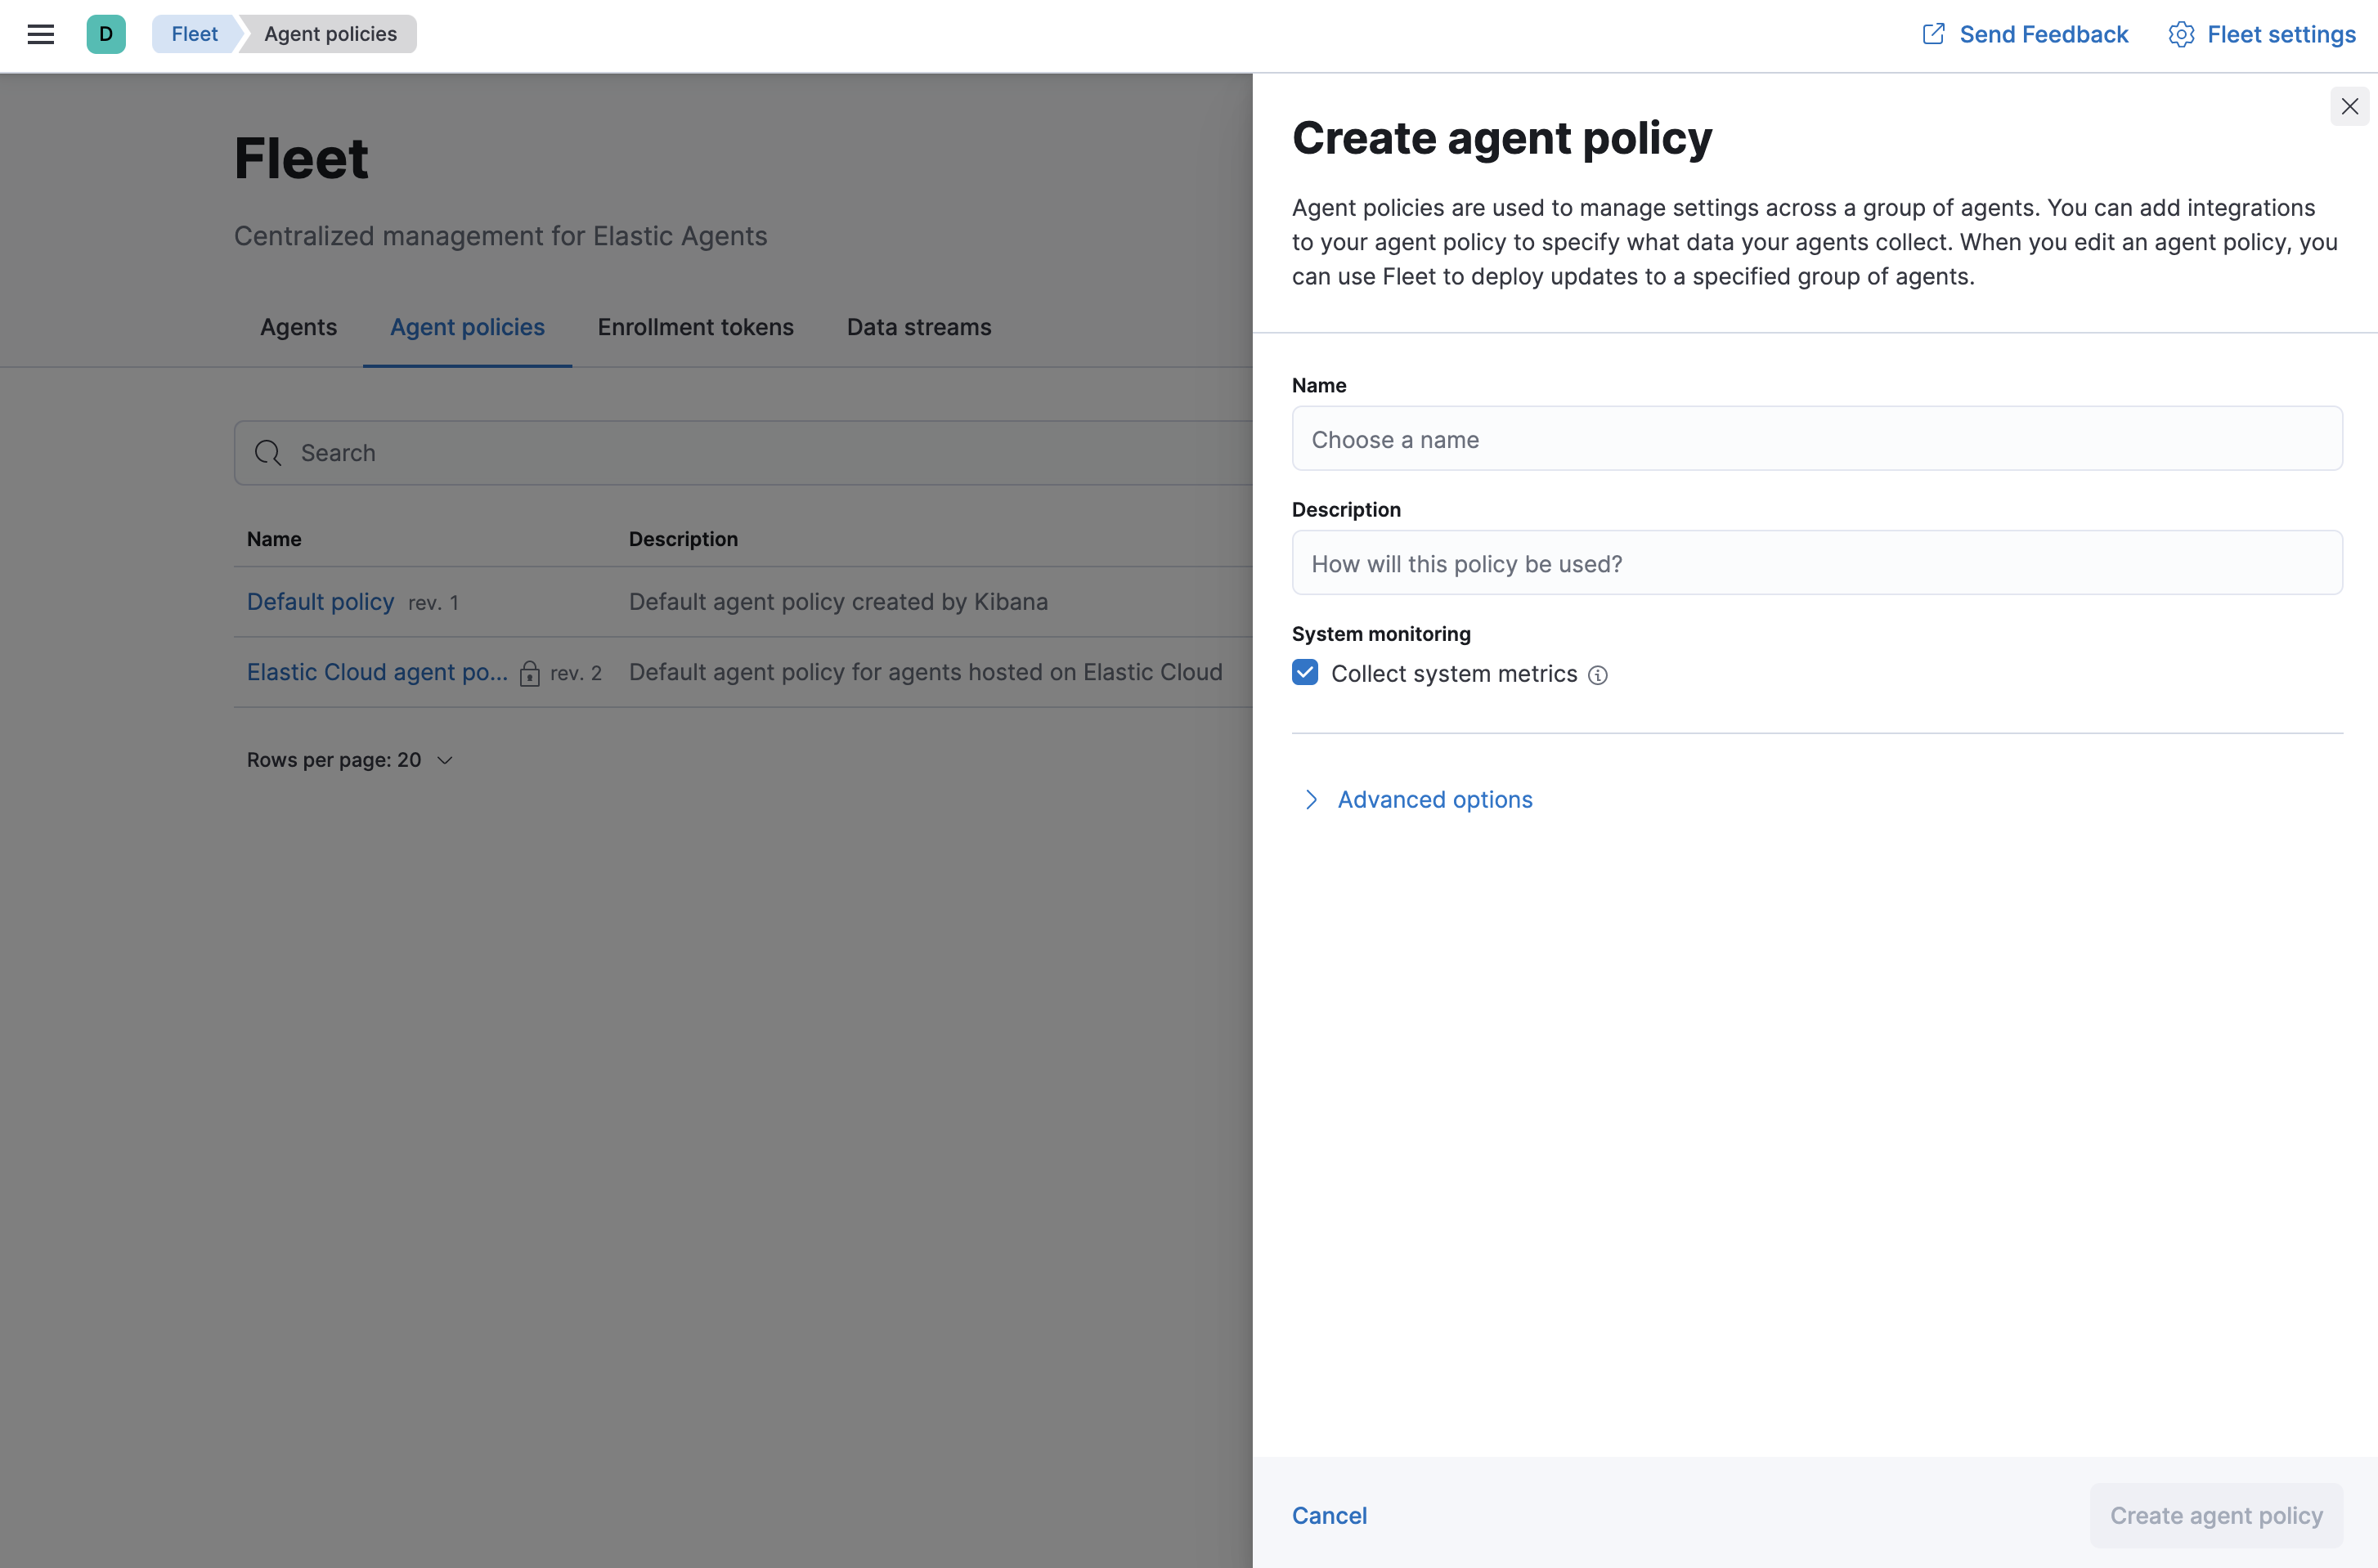Screen dimensions: 2378x1568
Task: Select the Enrollment tokens tab
Action: (695, 325)
